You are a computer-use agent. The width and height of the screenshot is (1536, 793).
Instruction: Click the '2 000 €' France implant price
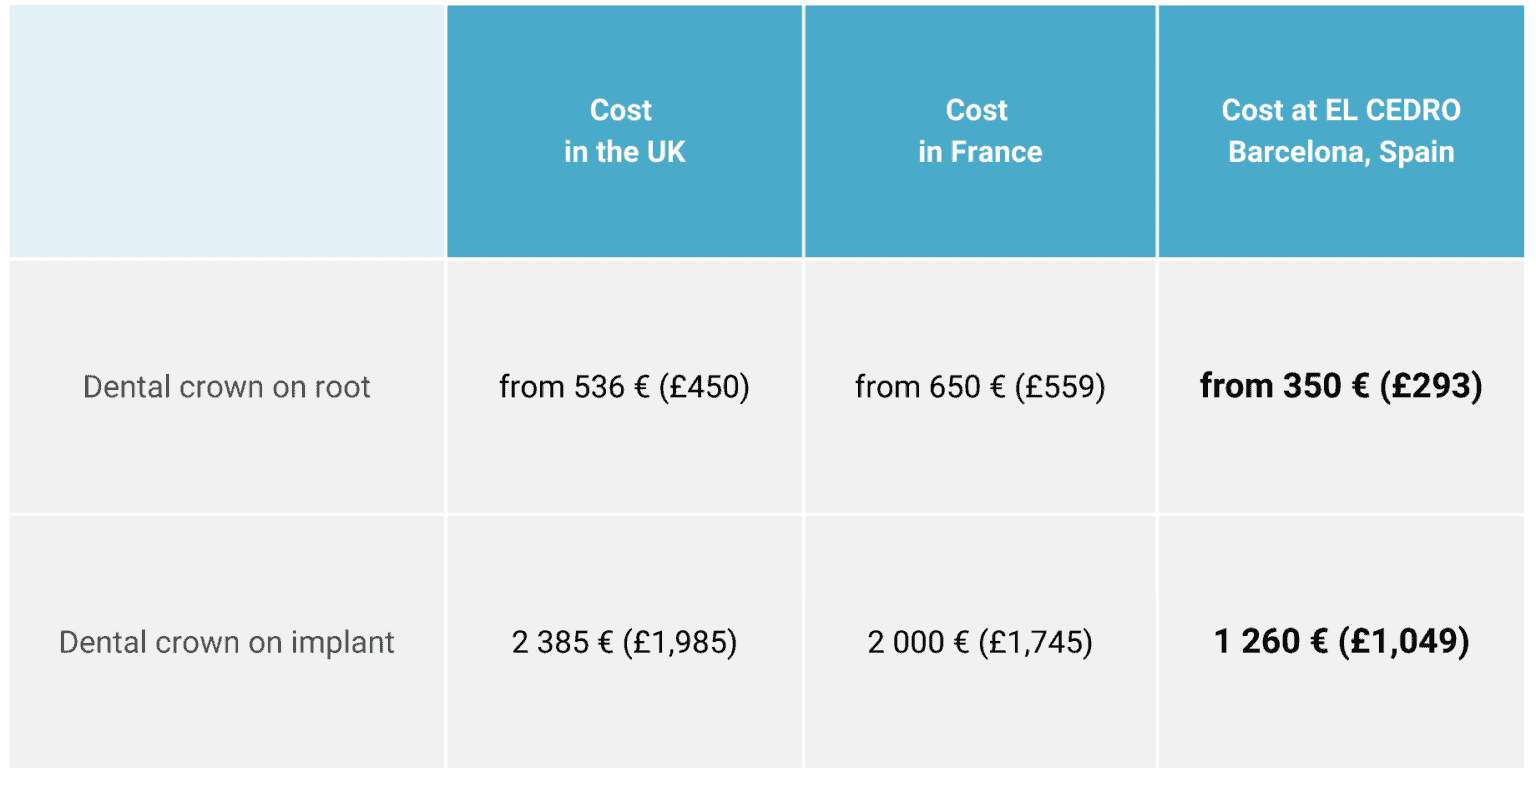(x=918, y=642)
